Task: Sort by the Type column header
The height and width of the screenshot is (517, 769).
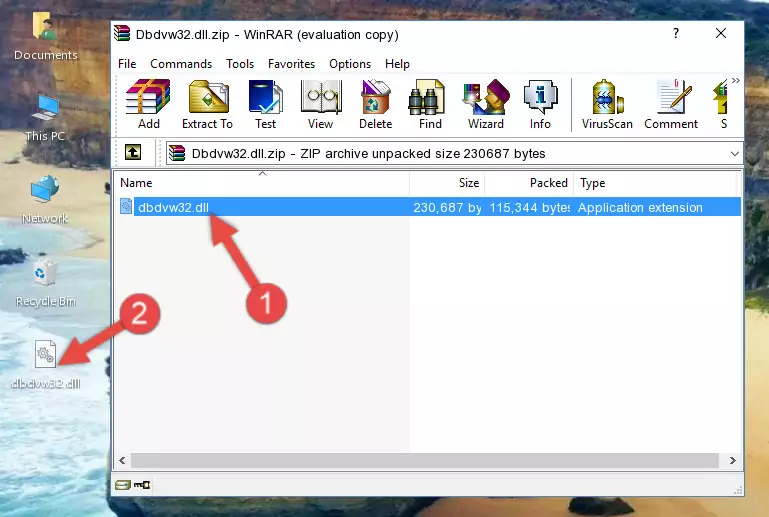Action: (x=655, y=183)
